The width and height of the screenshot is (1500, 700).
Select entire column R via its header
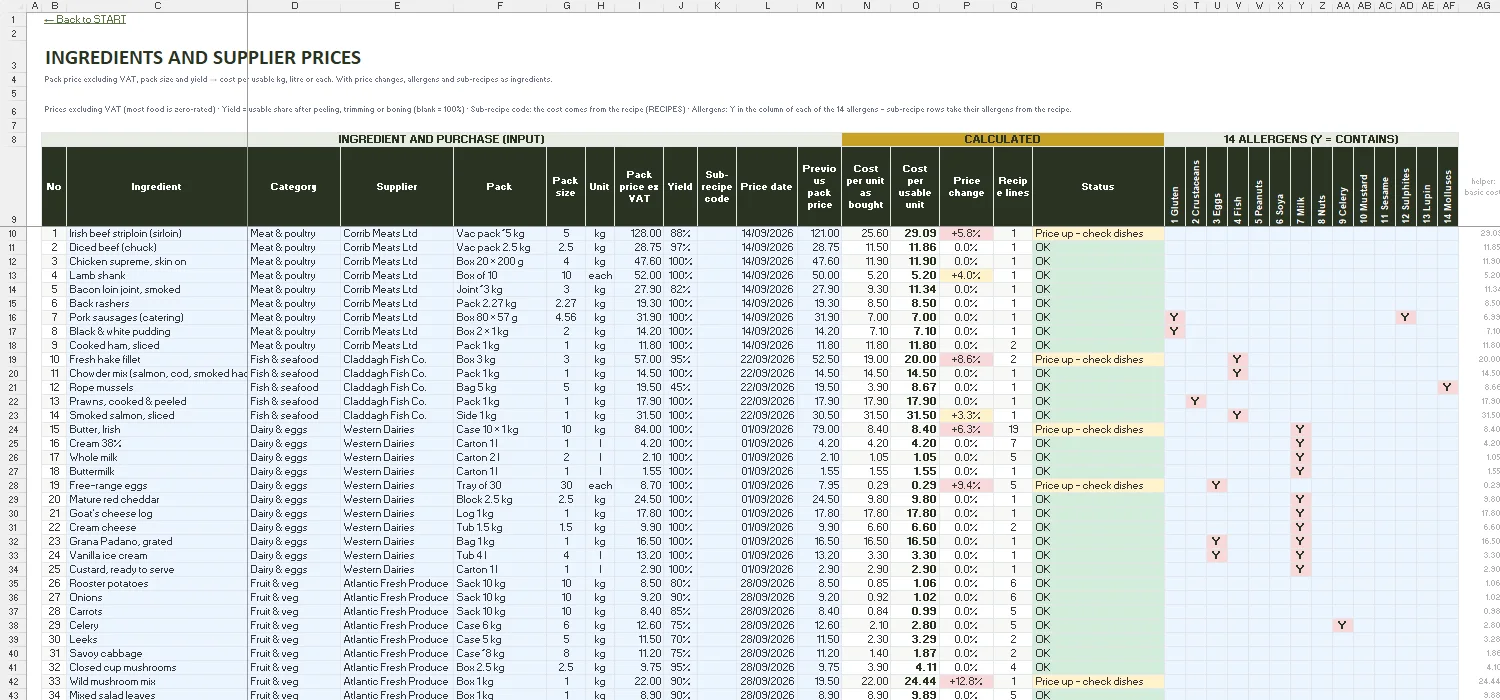click(1098, 6)
